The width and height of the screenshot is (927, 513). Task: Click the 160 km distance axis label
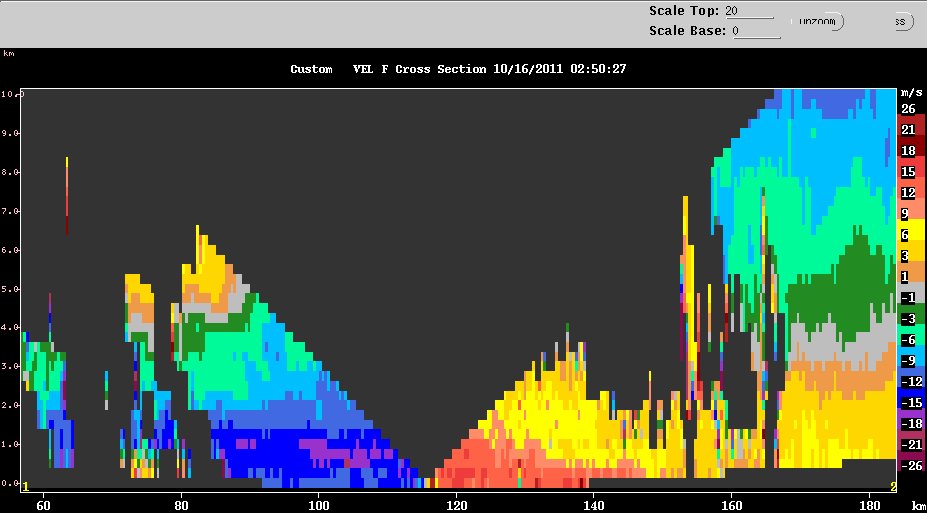pos(731,505)
